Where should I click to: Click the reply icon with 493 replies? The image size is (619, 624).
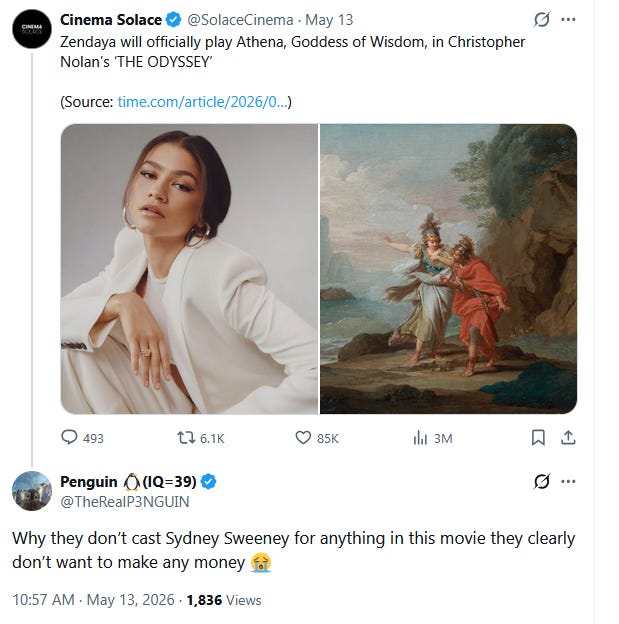69,437
